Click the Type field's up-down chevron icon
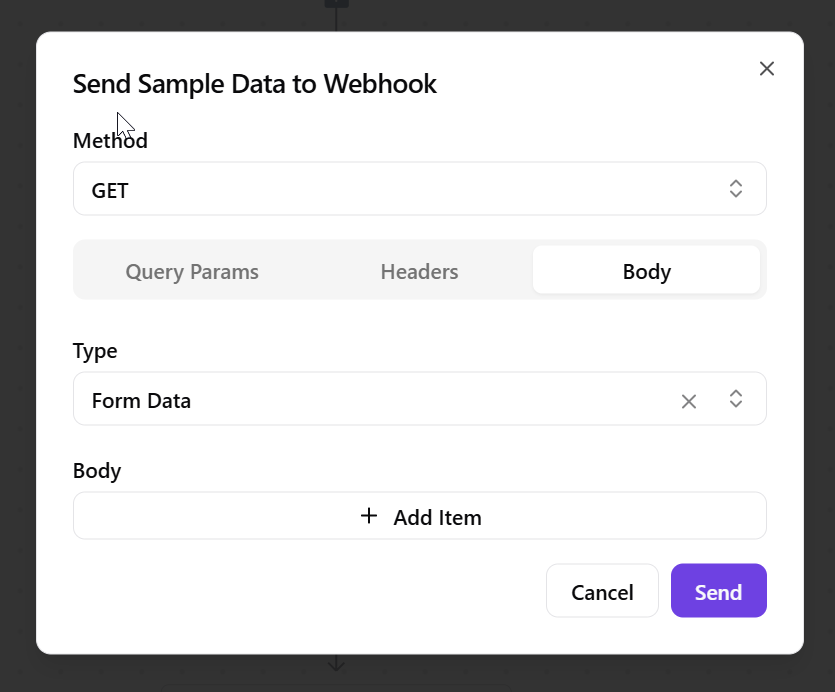The width and height of the screenshot is (835, 692). point(736,399)
